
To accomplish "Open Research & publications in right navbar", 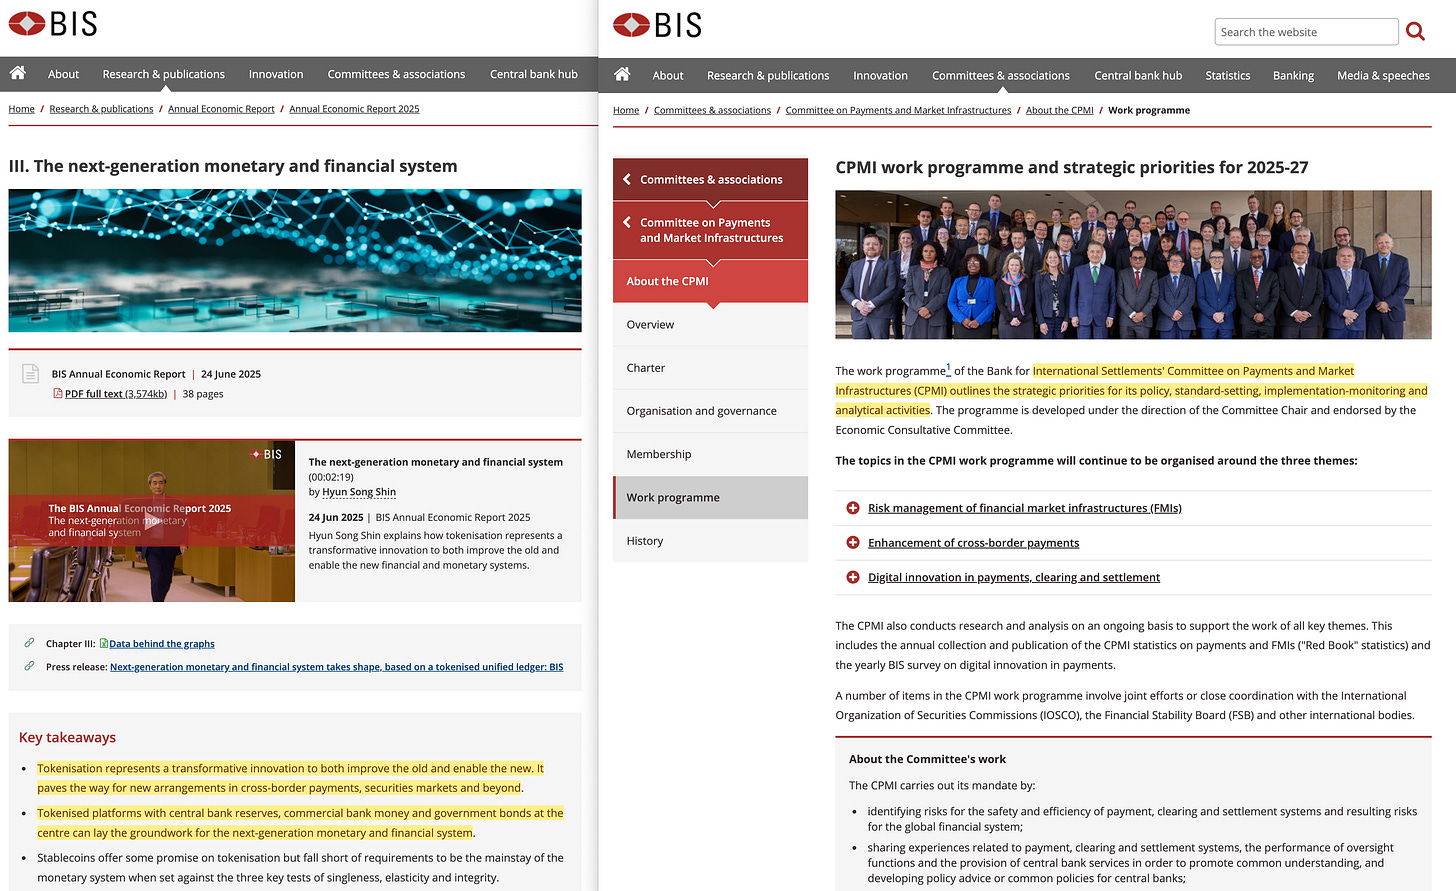I will click(768, 75).
